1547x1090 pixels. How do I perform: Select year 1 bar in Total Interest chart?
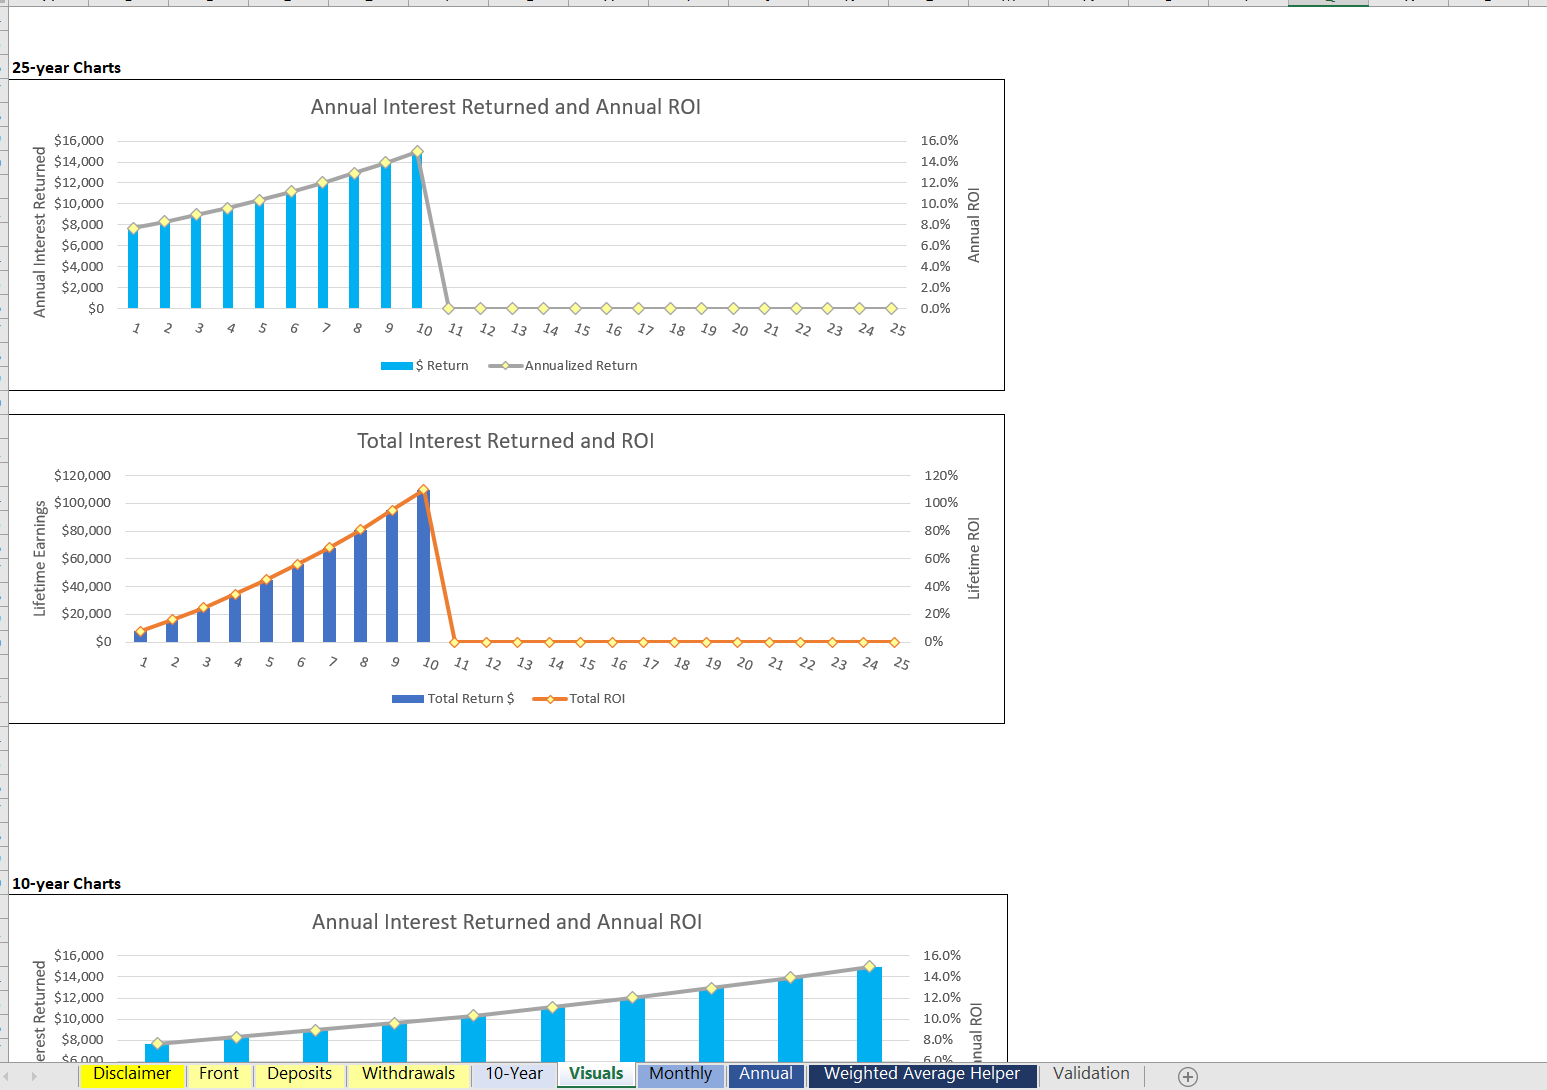tap(140, 636)
